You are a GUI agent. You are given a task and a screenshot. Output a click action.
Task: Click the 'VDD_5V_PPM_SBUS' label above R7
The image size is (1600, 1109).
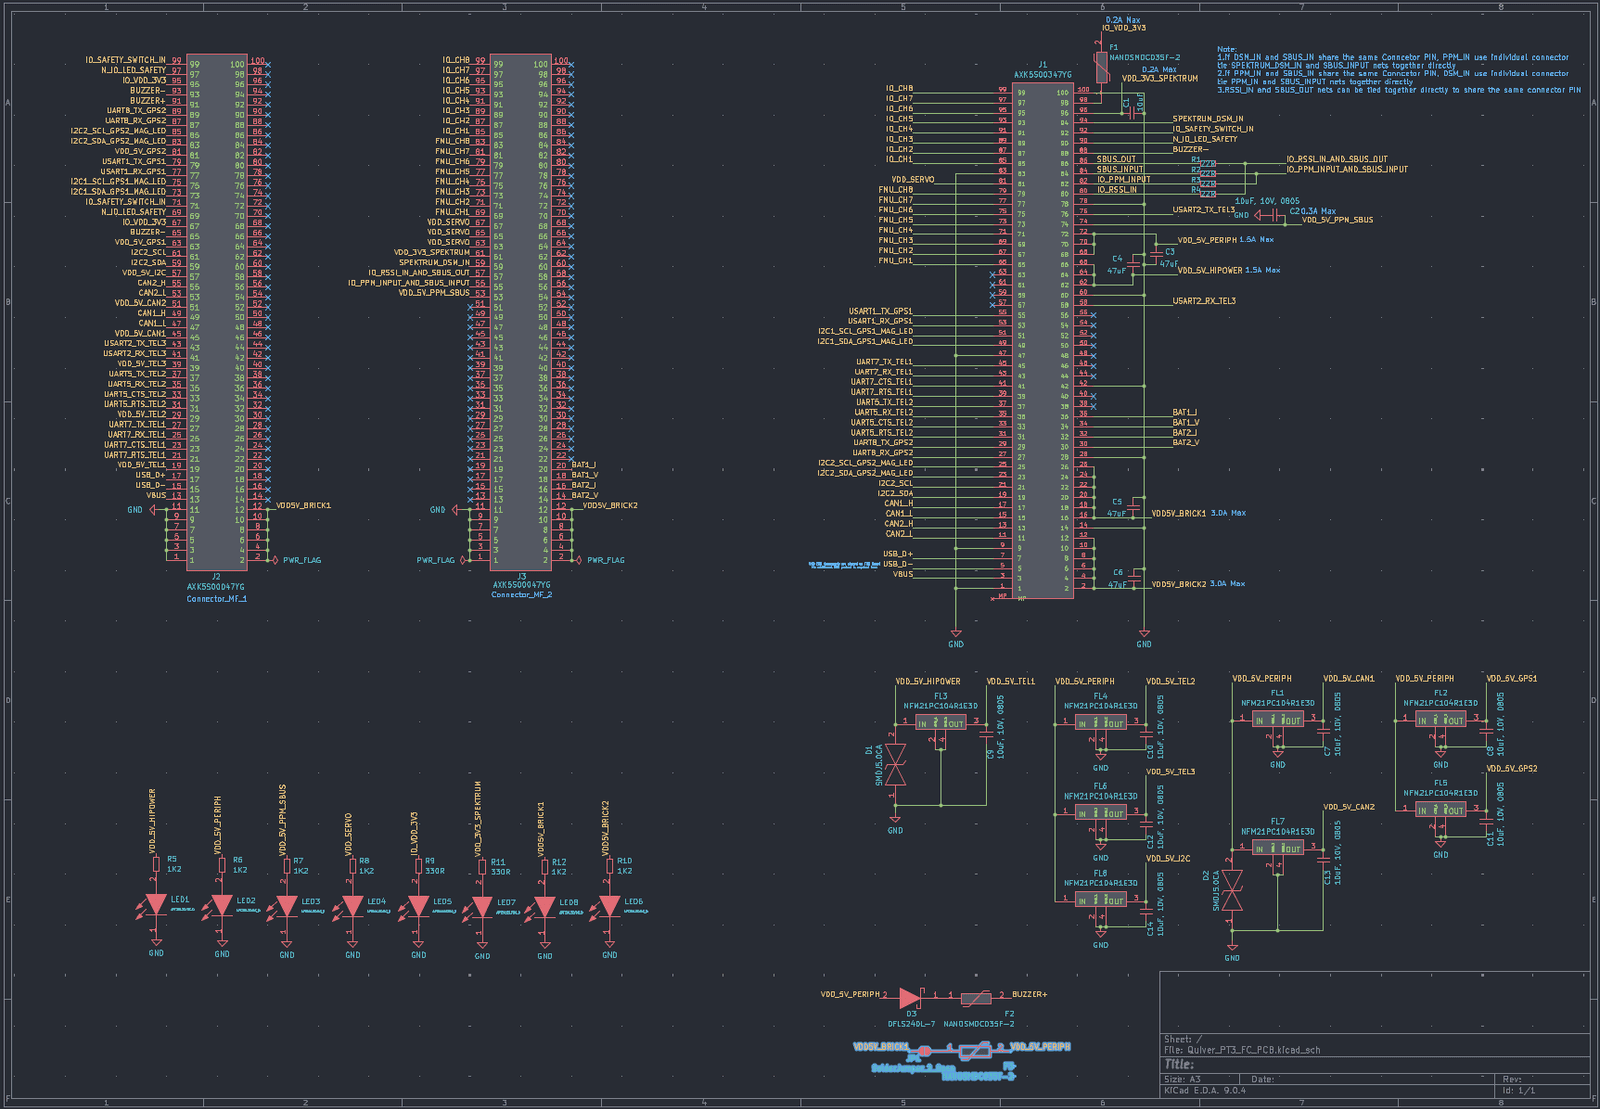coord(283,819)
